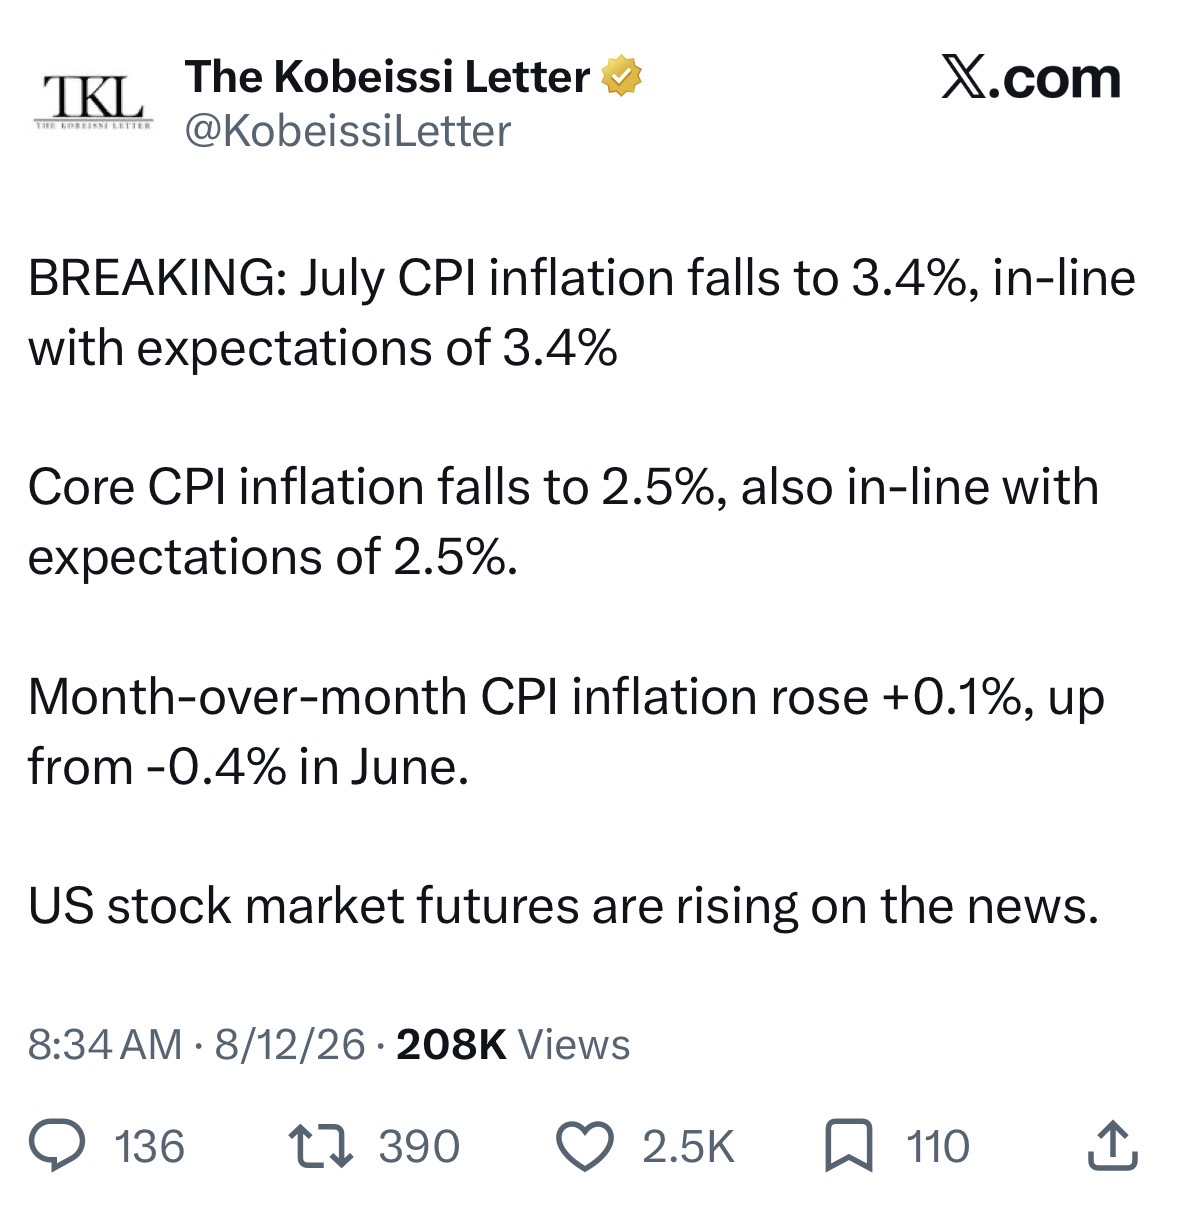Open the reply comment bubble icon

pos(57,1146)
